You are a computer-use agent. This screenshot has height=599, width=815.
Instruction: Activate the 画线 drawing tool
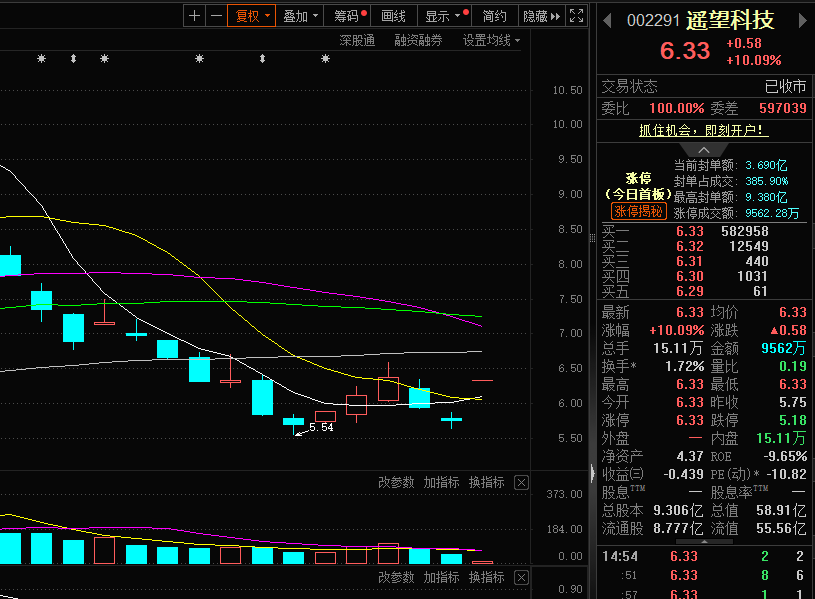pyautogui.click(x=394, y=16)
